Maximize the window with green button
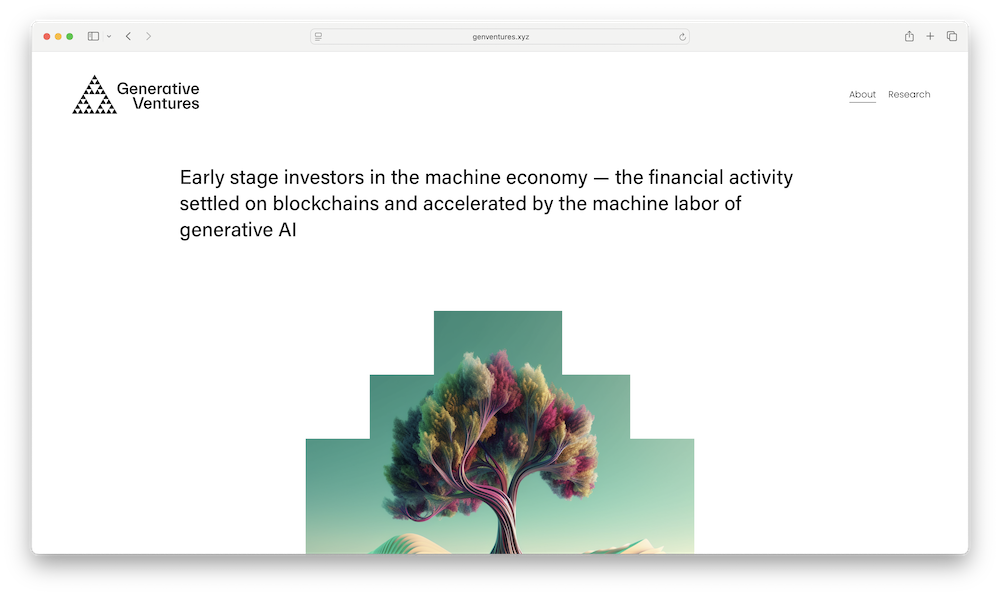The width and height of the screenshot is (1000, 596). coord(70,36)
